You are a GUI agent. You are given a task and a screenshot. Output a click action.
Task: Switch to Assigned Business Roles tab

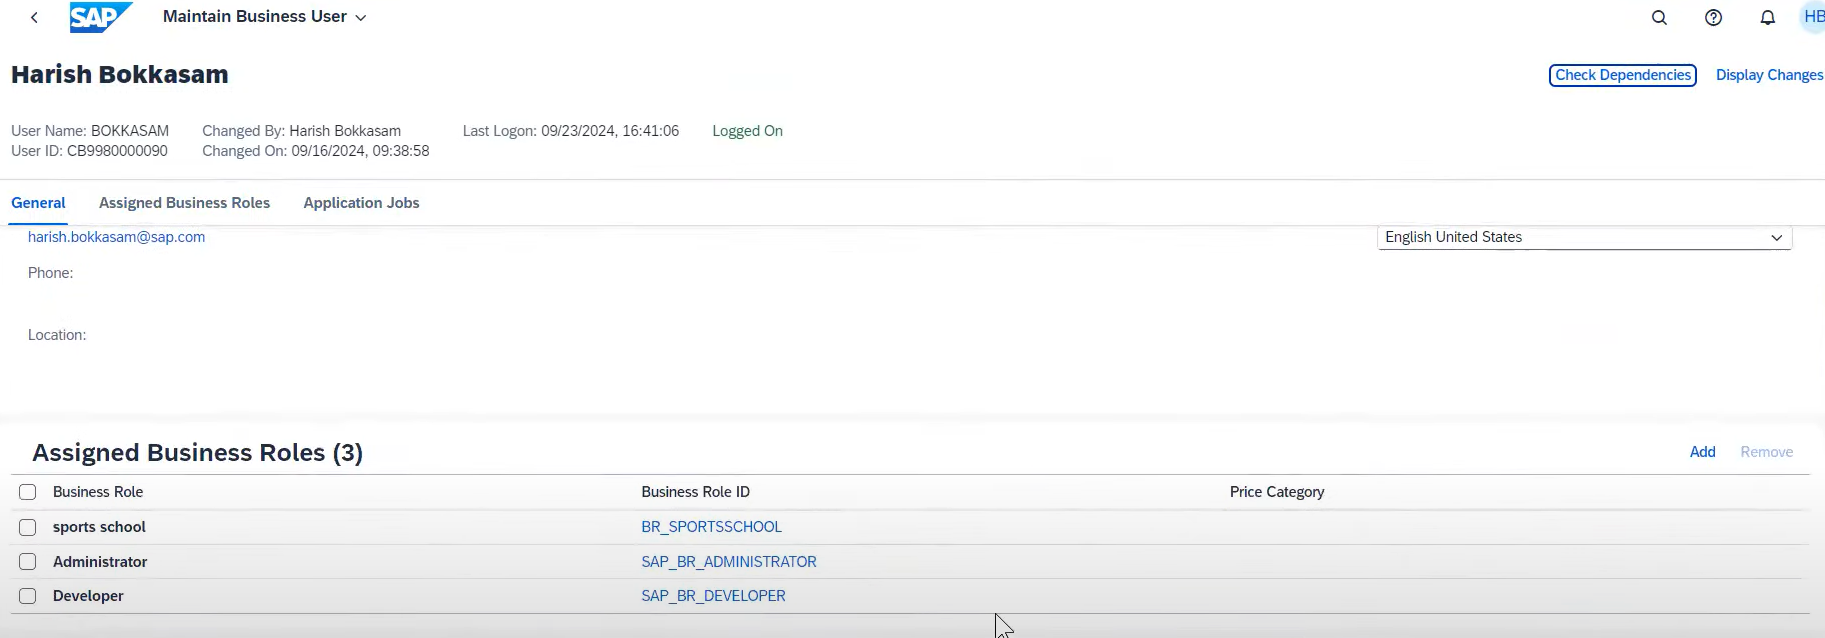[x=184, y=203]
